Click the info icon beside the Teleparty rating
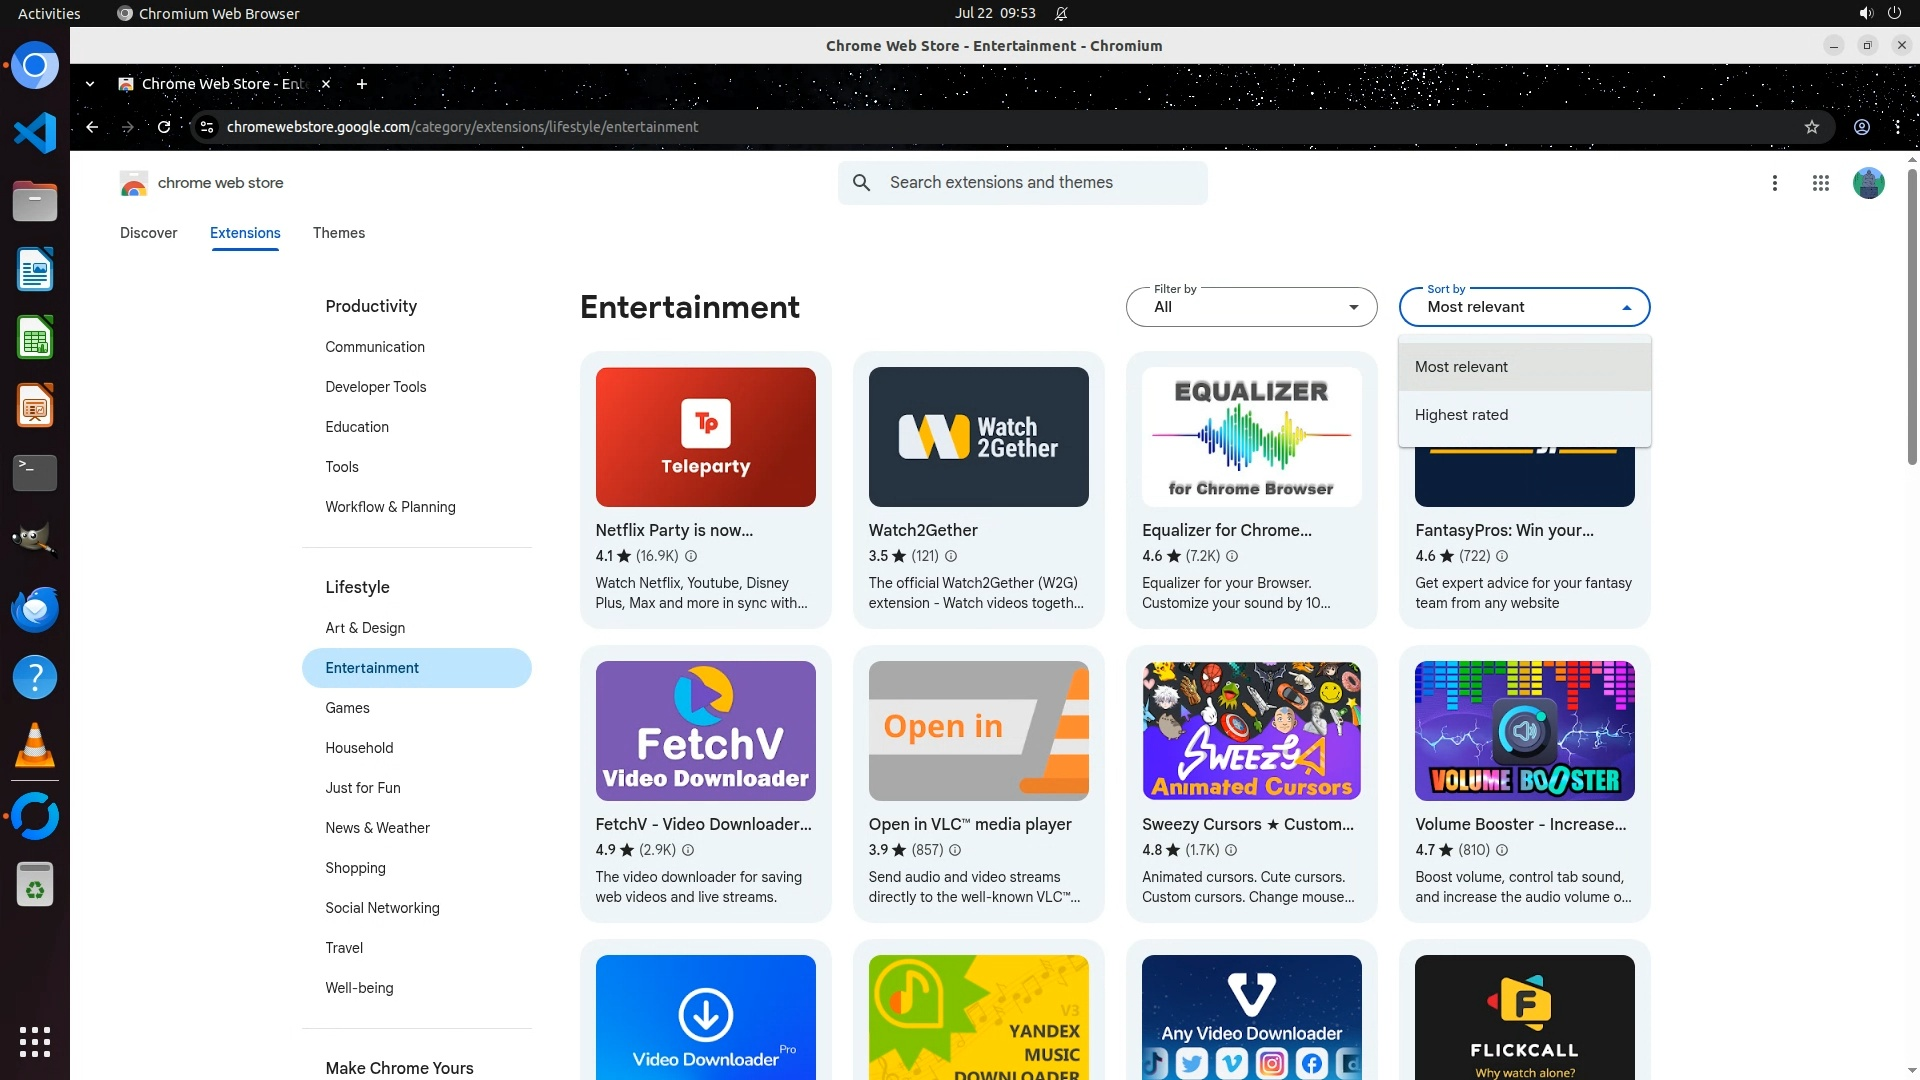The image size is (1920, 1080). 691,556
